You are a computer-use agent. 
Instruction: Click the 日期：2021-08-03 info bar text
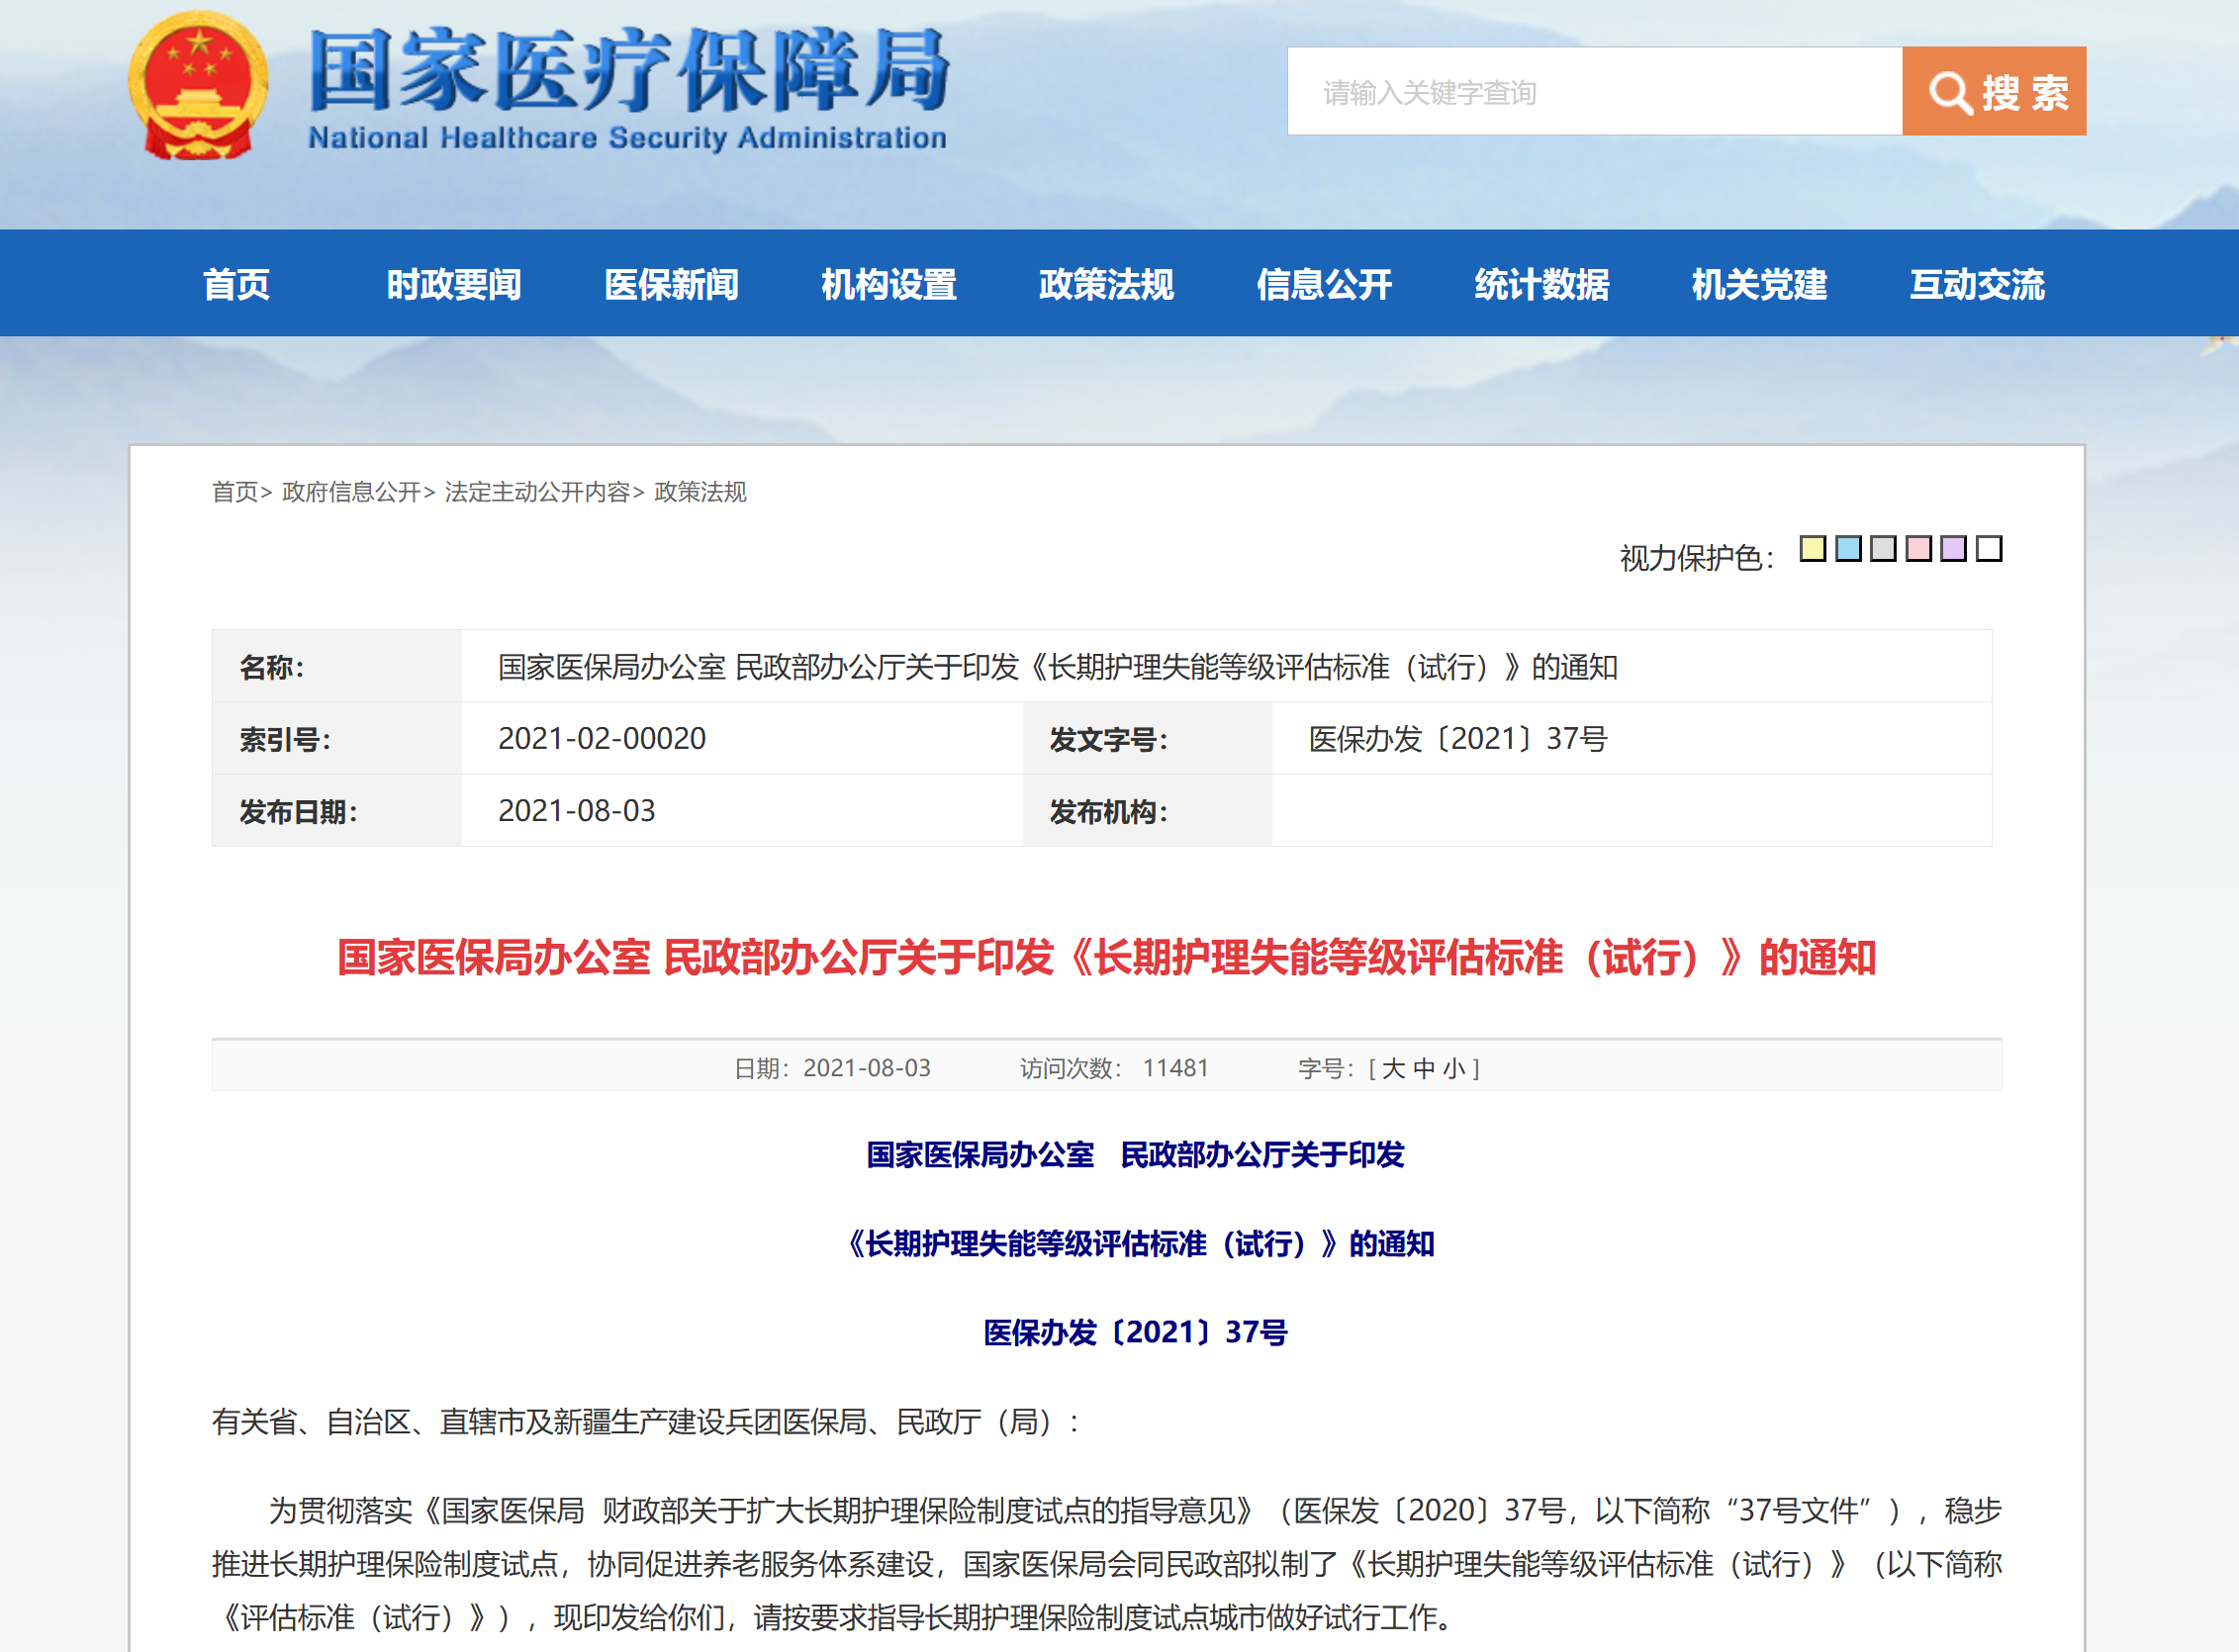(x=832, y=1068)
